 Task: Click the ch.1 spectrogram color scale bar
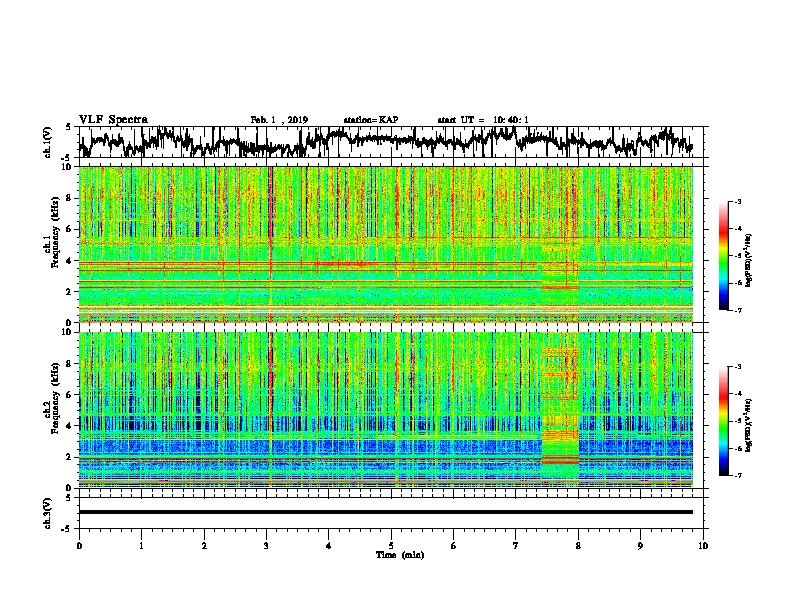[x=724, y=256]
